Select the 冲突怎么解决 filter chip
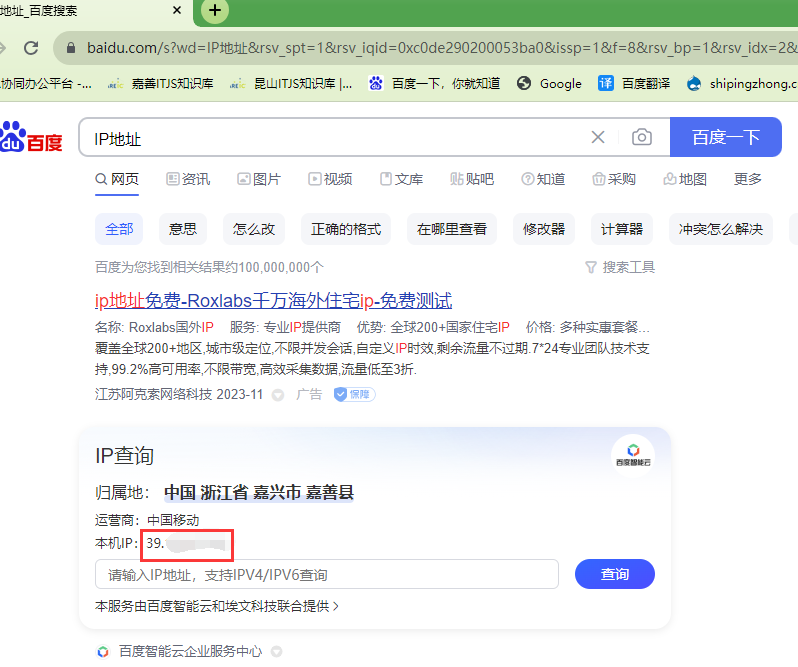 [x=721, y=229]
